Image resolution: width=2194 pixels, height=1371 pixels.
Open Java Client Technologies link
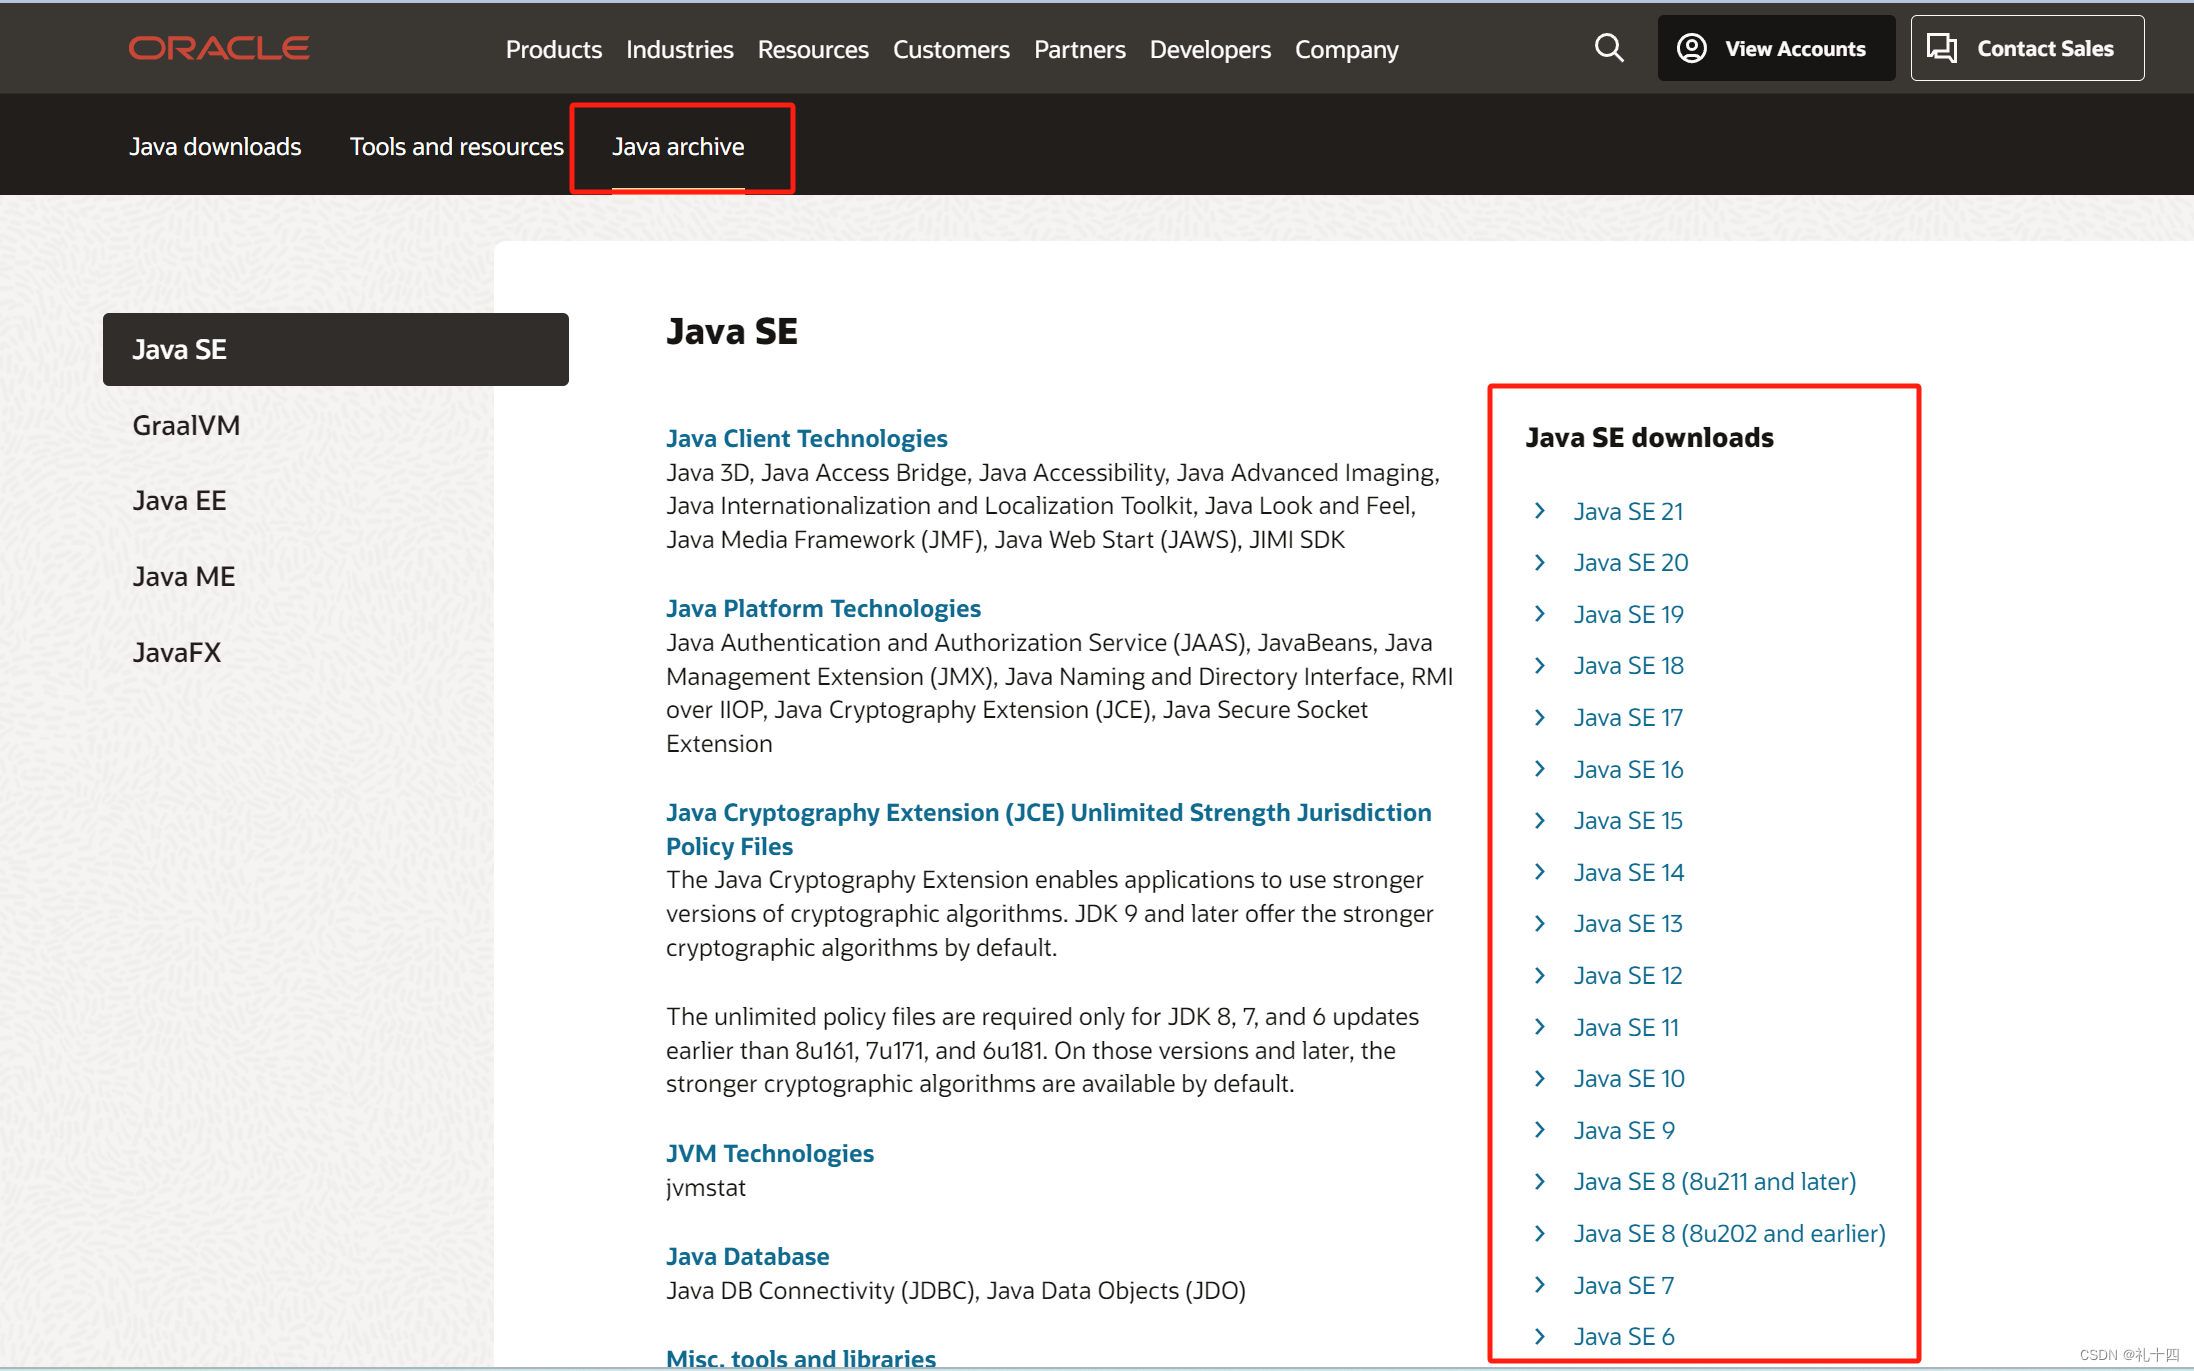coord(807,438)
